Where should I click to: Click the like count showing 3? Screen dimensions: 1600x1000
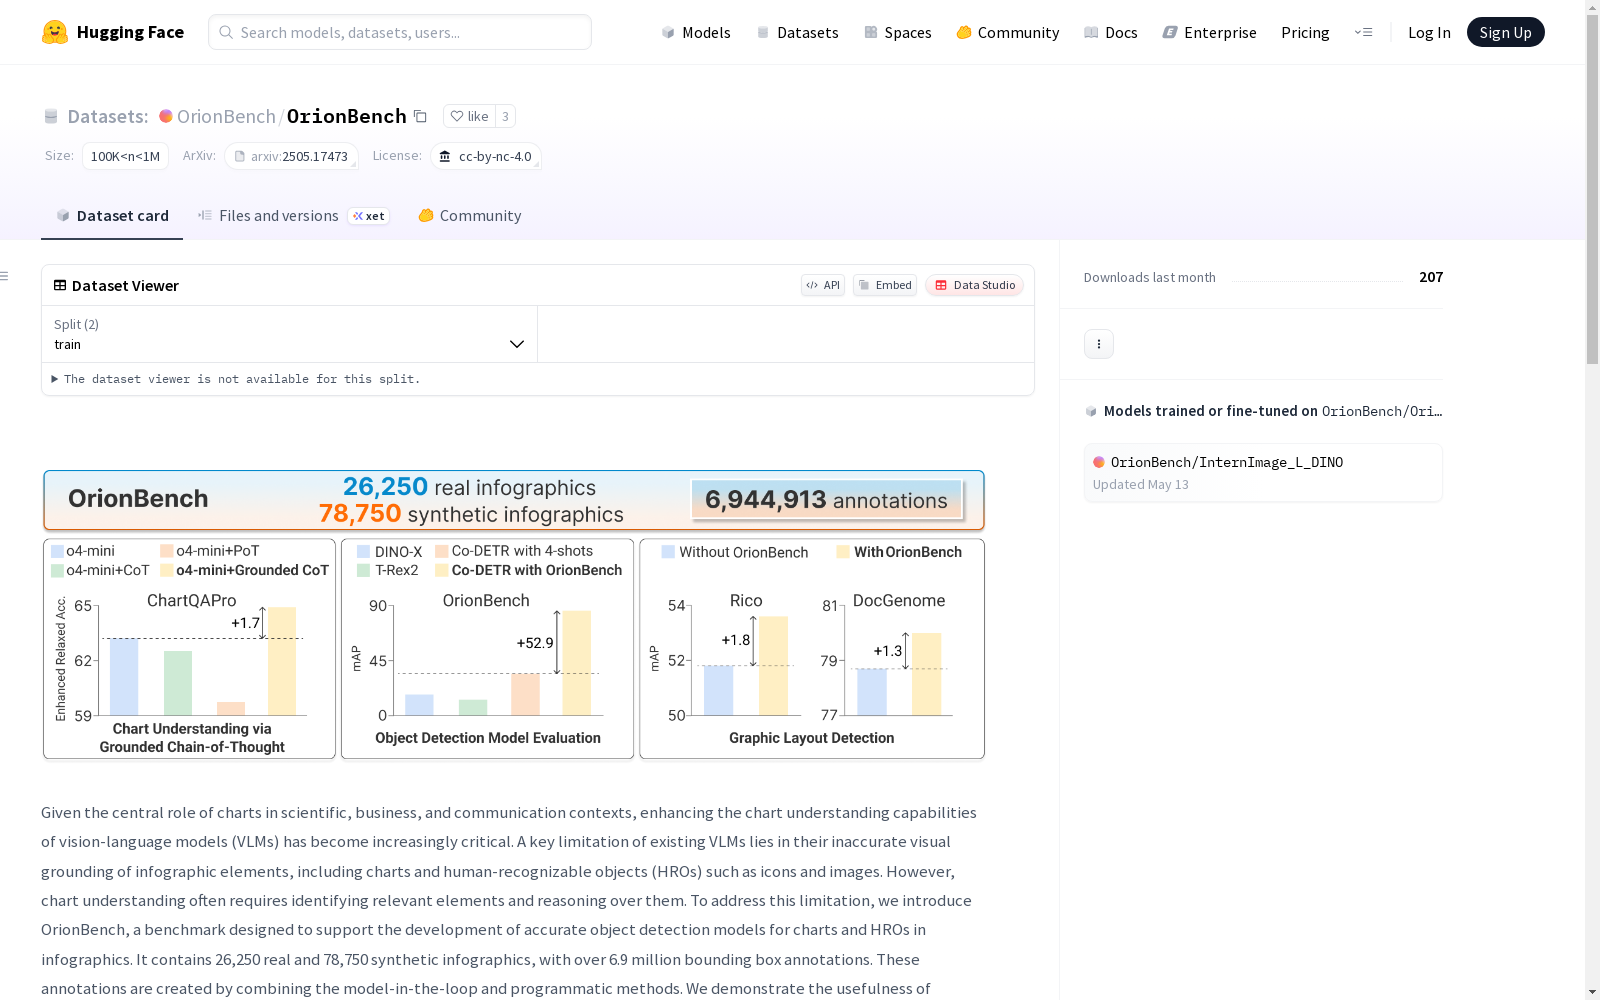coord(506,116)
